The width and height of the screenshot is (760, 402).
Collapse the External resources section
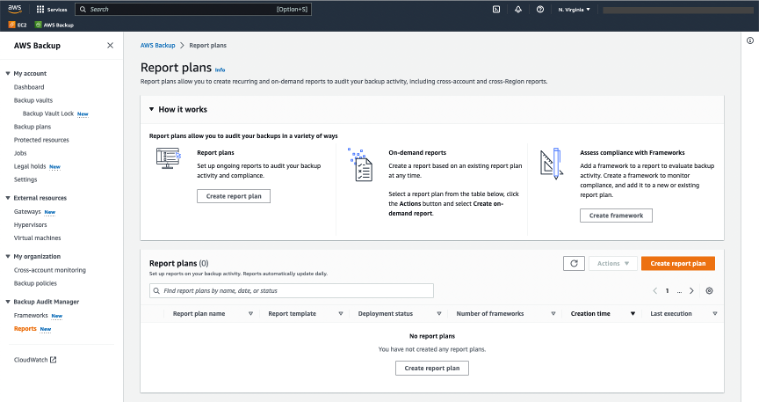tap(8, 198)
